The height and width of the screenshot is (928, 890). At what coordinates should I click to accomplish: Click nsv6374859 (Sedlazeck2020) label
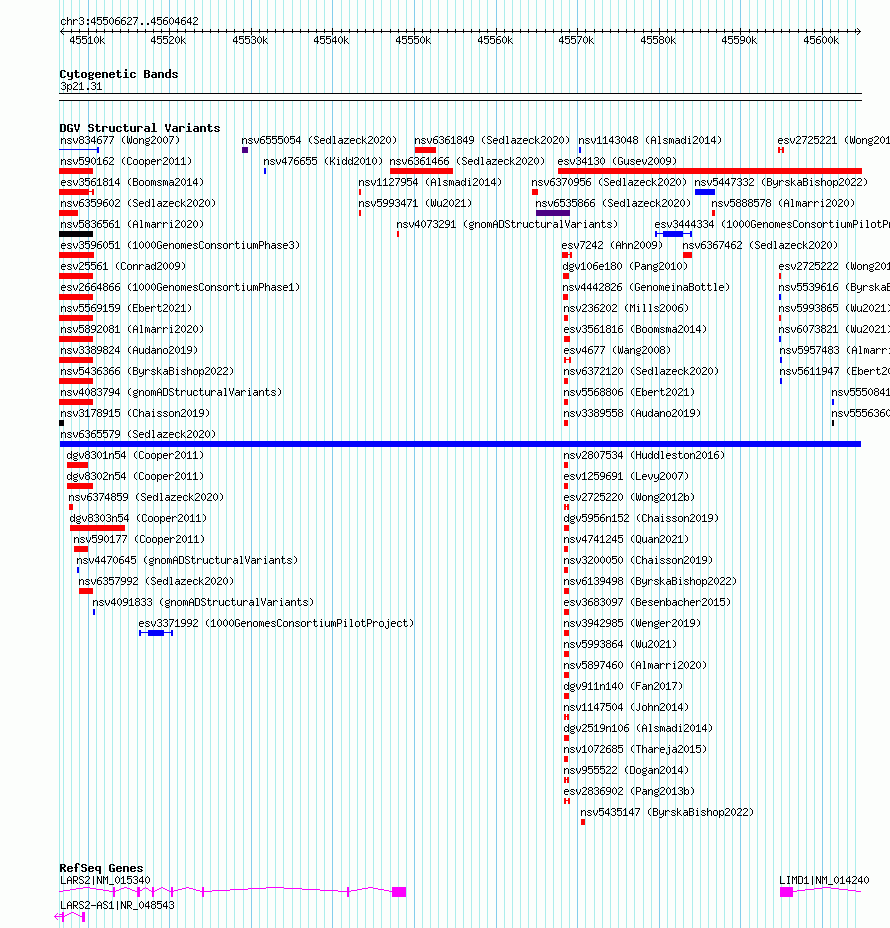146,497
